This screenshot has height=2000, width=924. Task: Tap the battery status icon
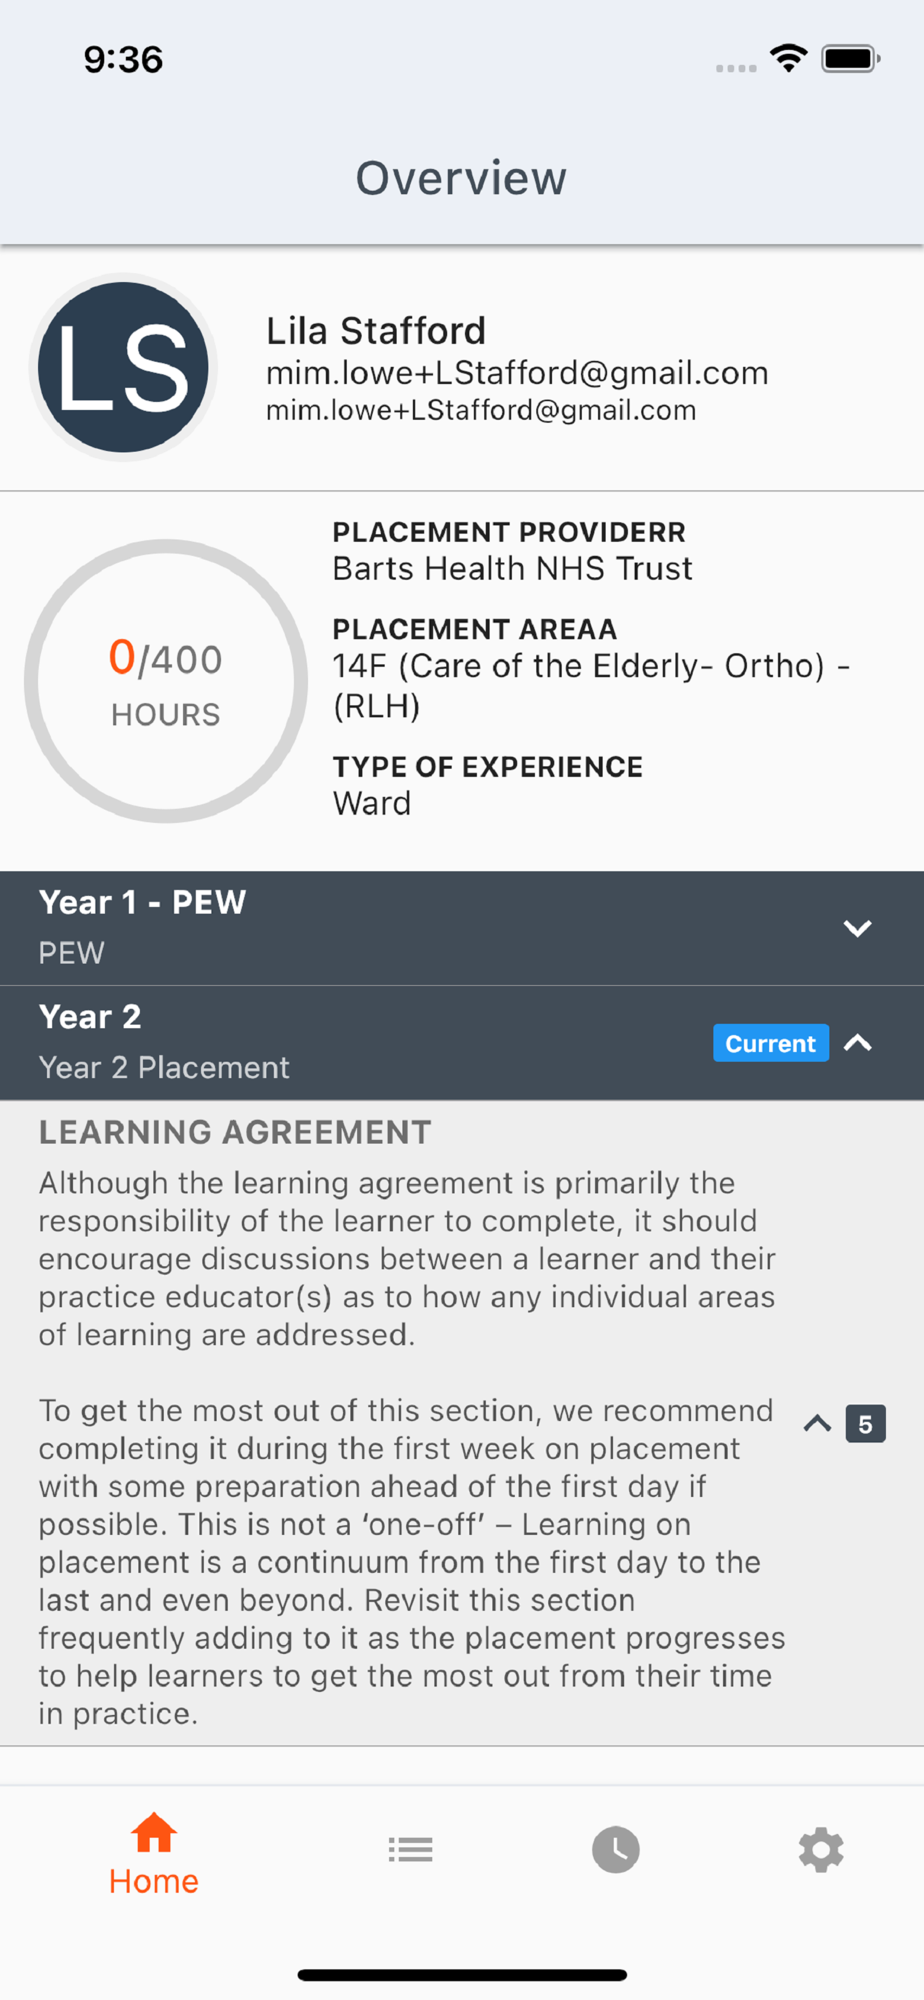pos(851,59)
